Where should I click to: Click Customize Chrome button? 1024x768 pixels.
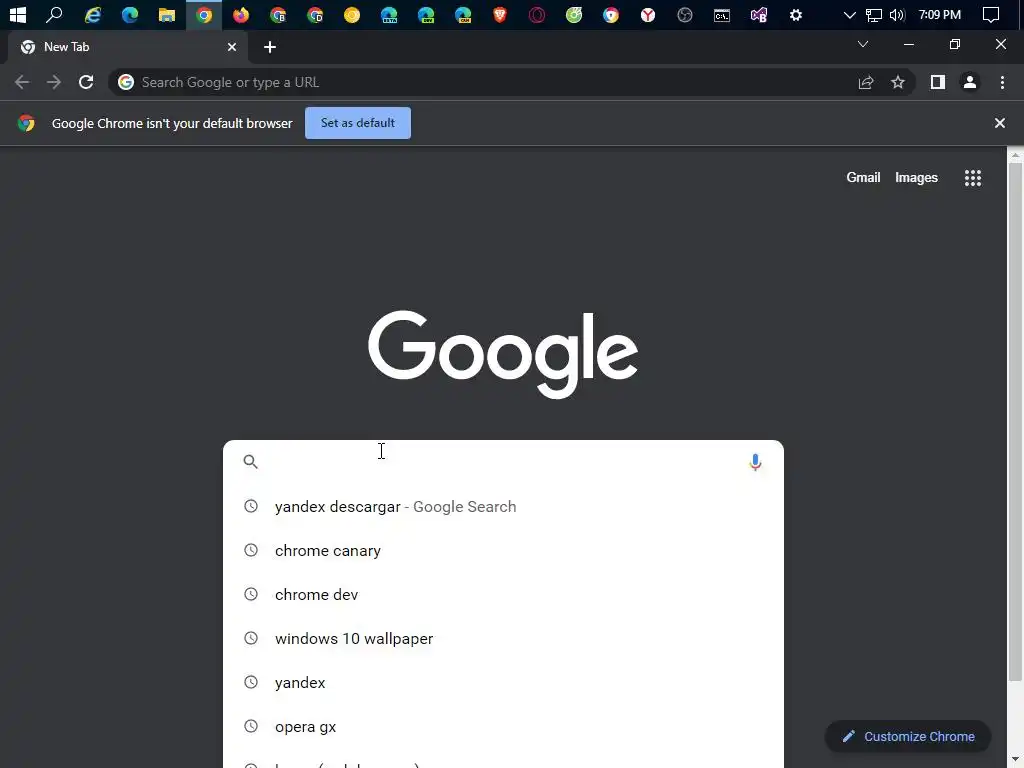point(908,737)
